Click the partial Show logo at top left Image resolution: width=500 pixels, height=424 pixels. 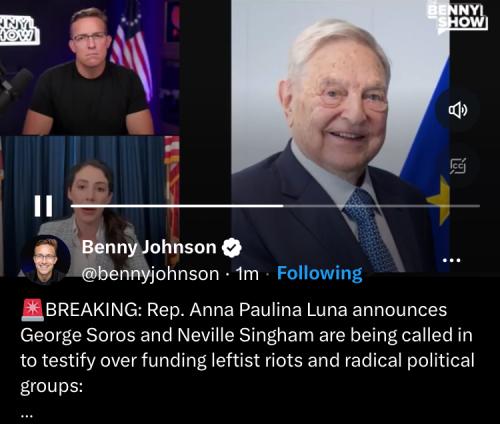[x=19, y=31]
